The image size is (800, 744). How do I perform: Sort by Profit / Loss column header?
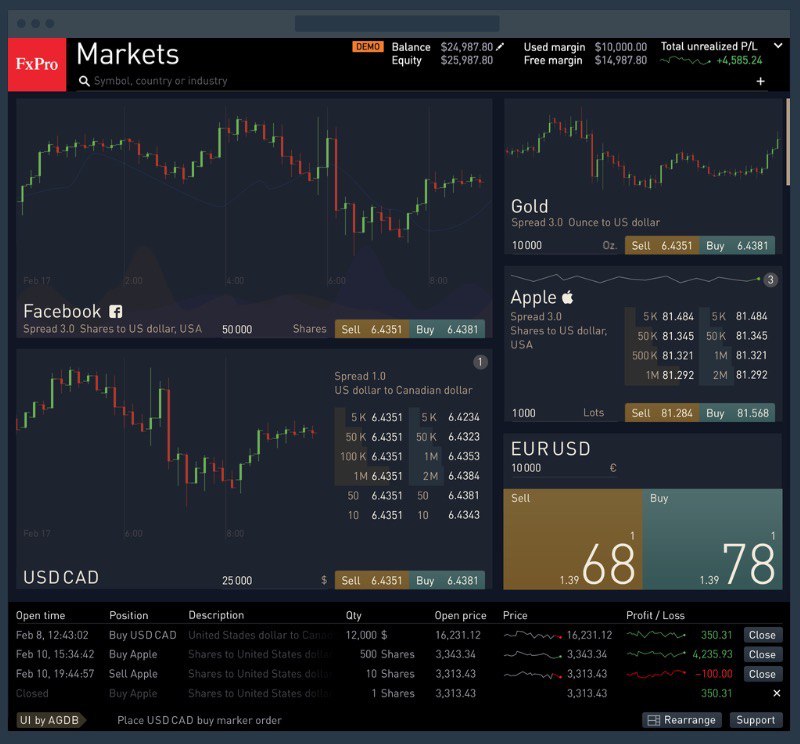655,615
